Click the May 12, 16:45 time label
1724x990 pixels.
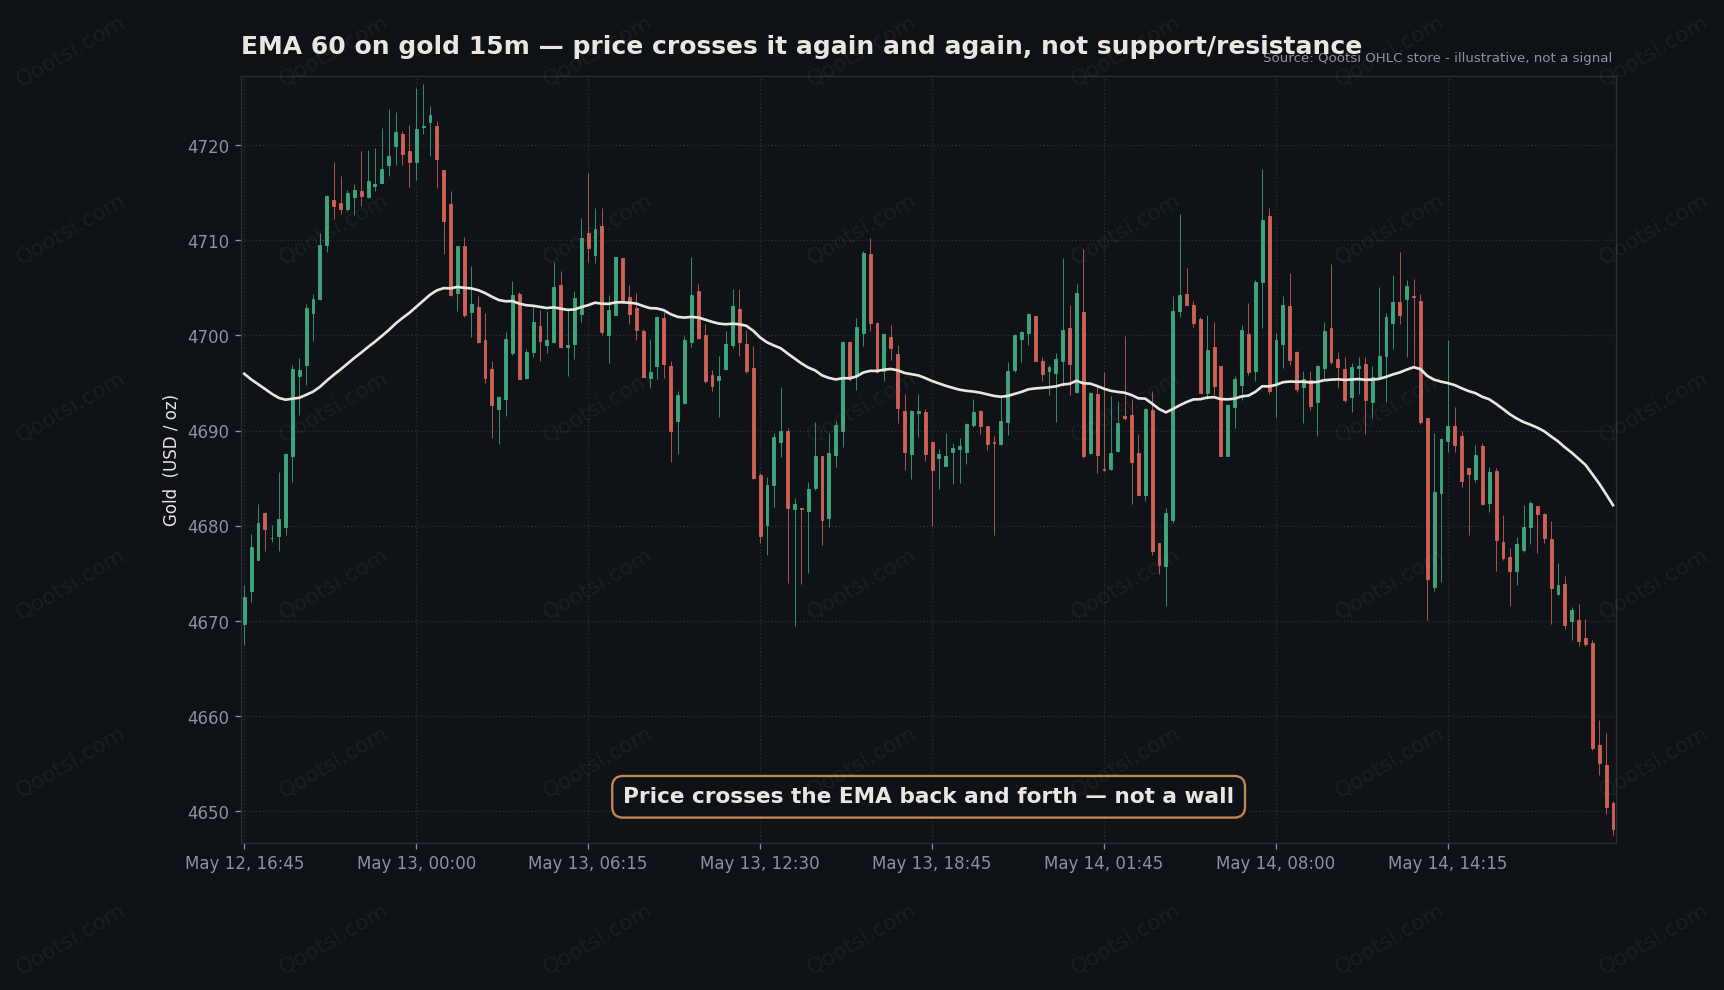[x=244, y=863]
